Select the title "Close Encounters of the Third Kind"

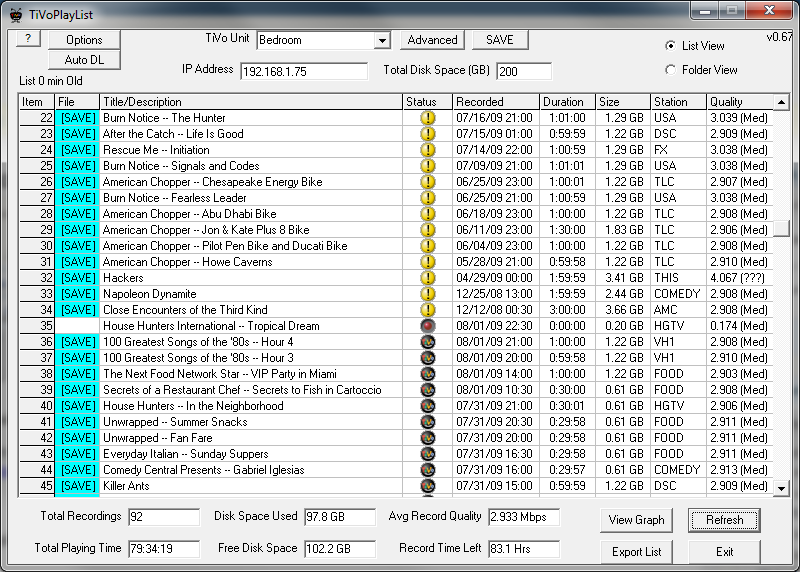coord(185,310)
